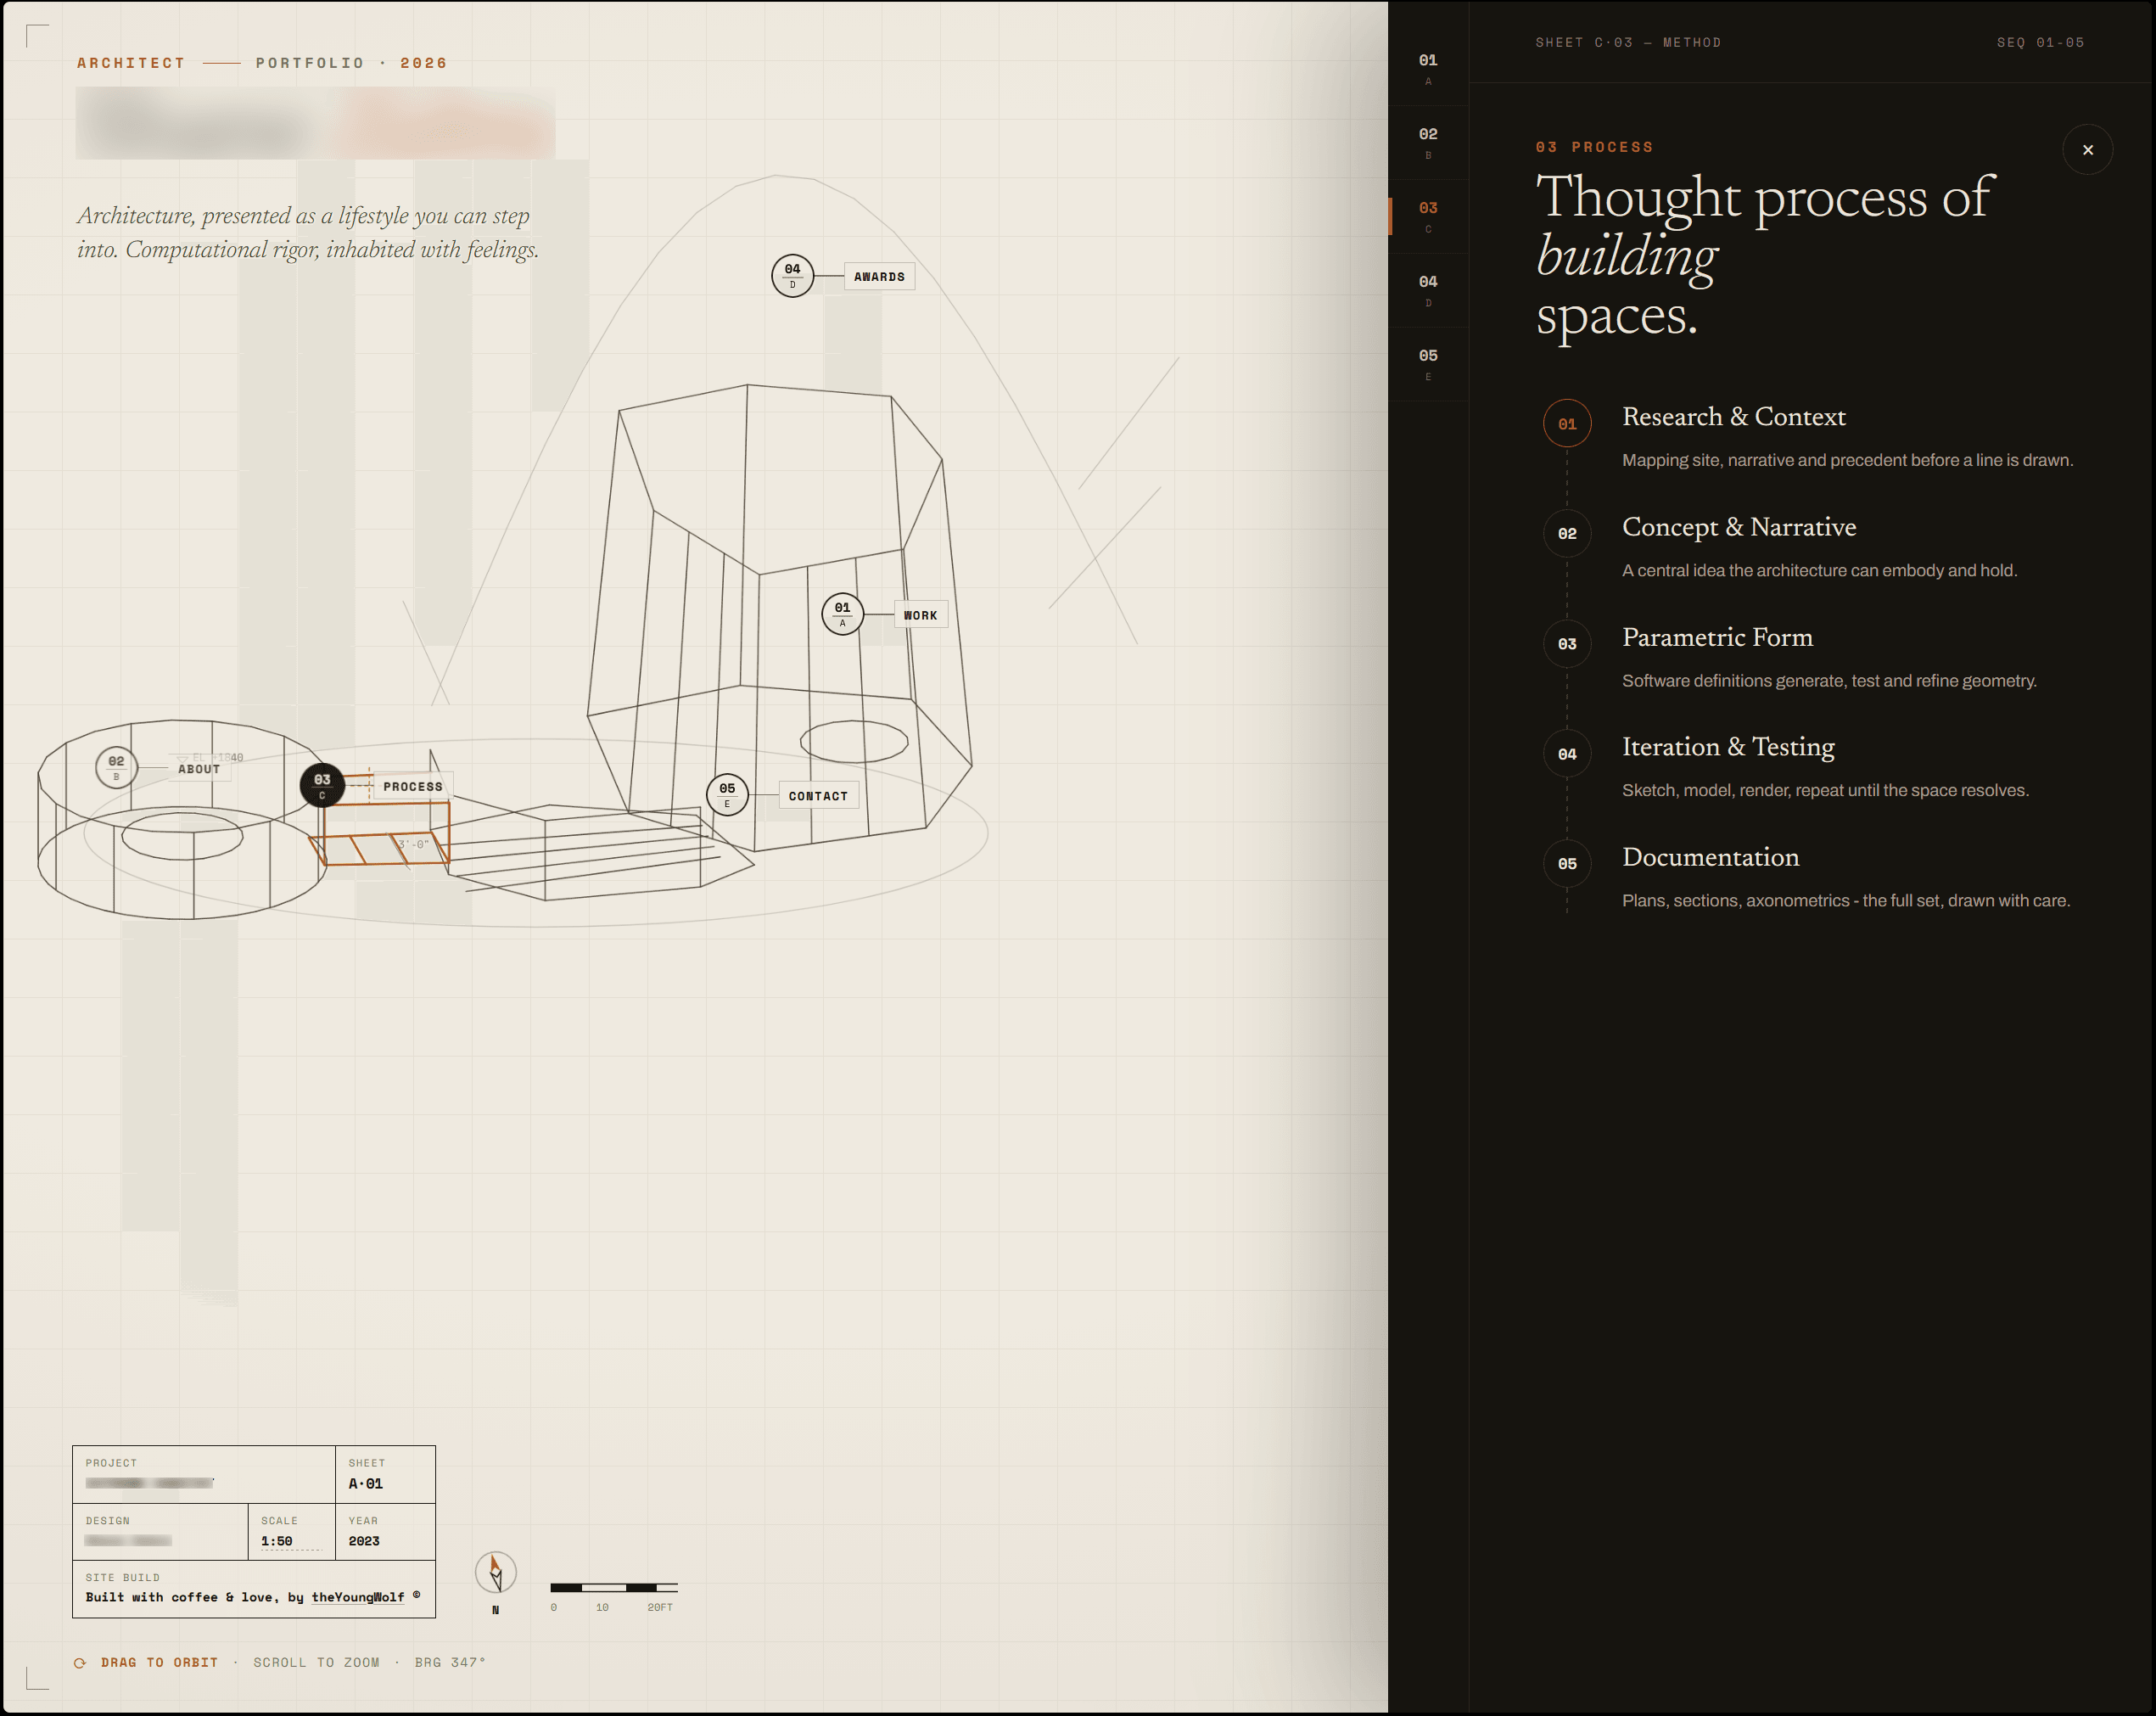Close the Process panel with X button
The width and height of the screenshot is (2156, 1716).
2087,150
